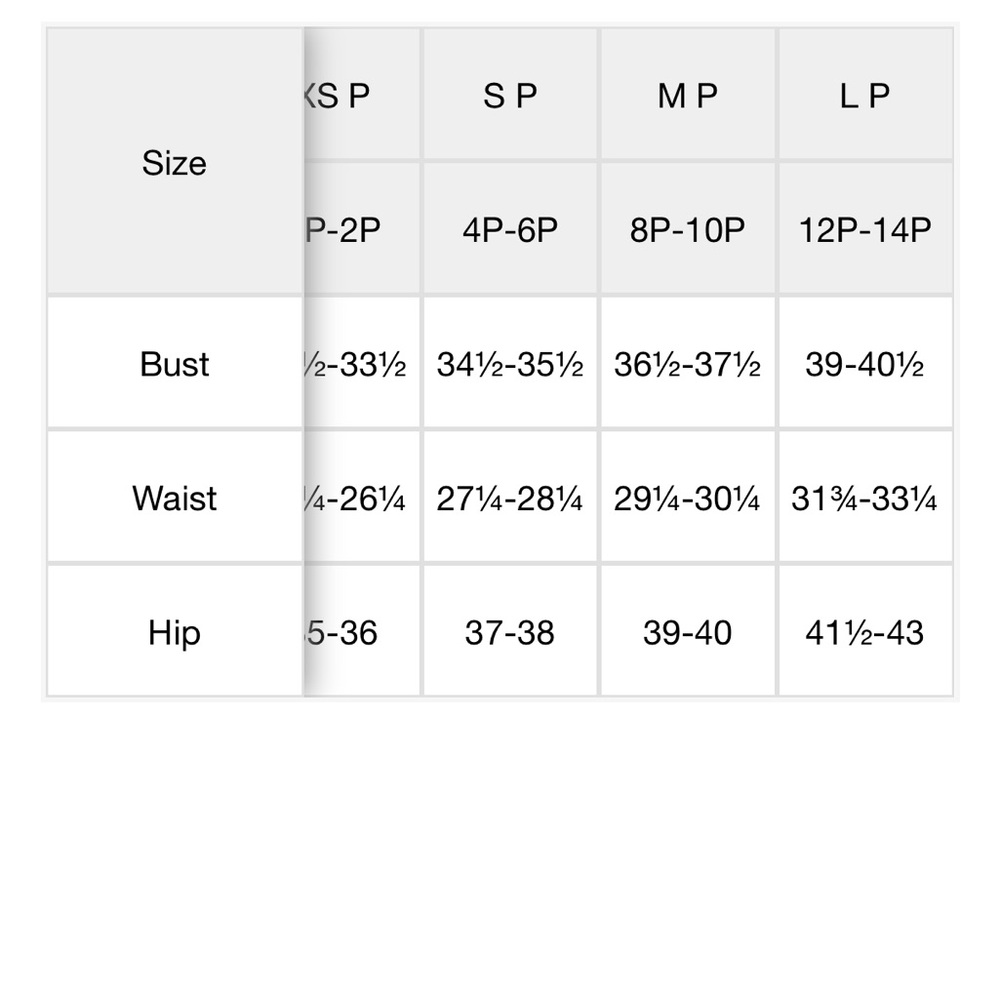Tap the M P size column header

(688, 94)
